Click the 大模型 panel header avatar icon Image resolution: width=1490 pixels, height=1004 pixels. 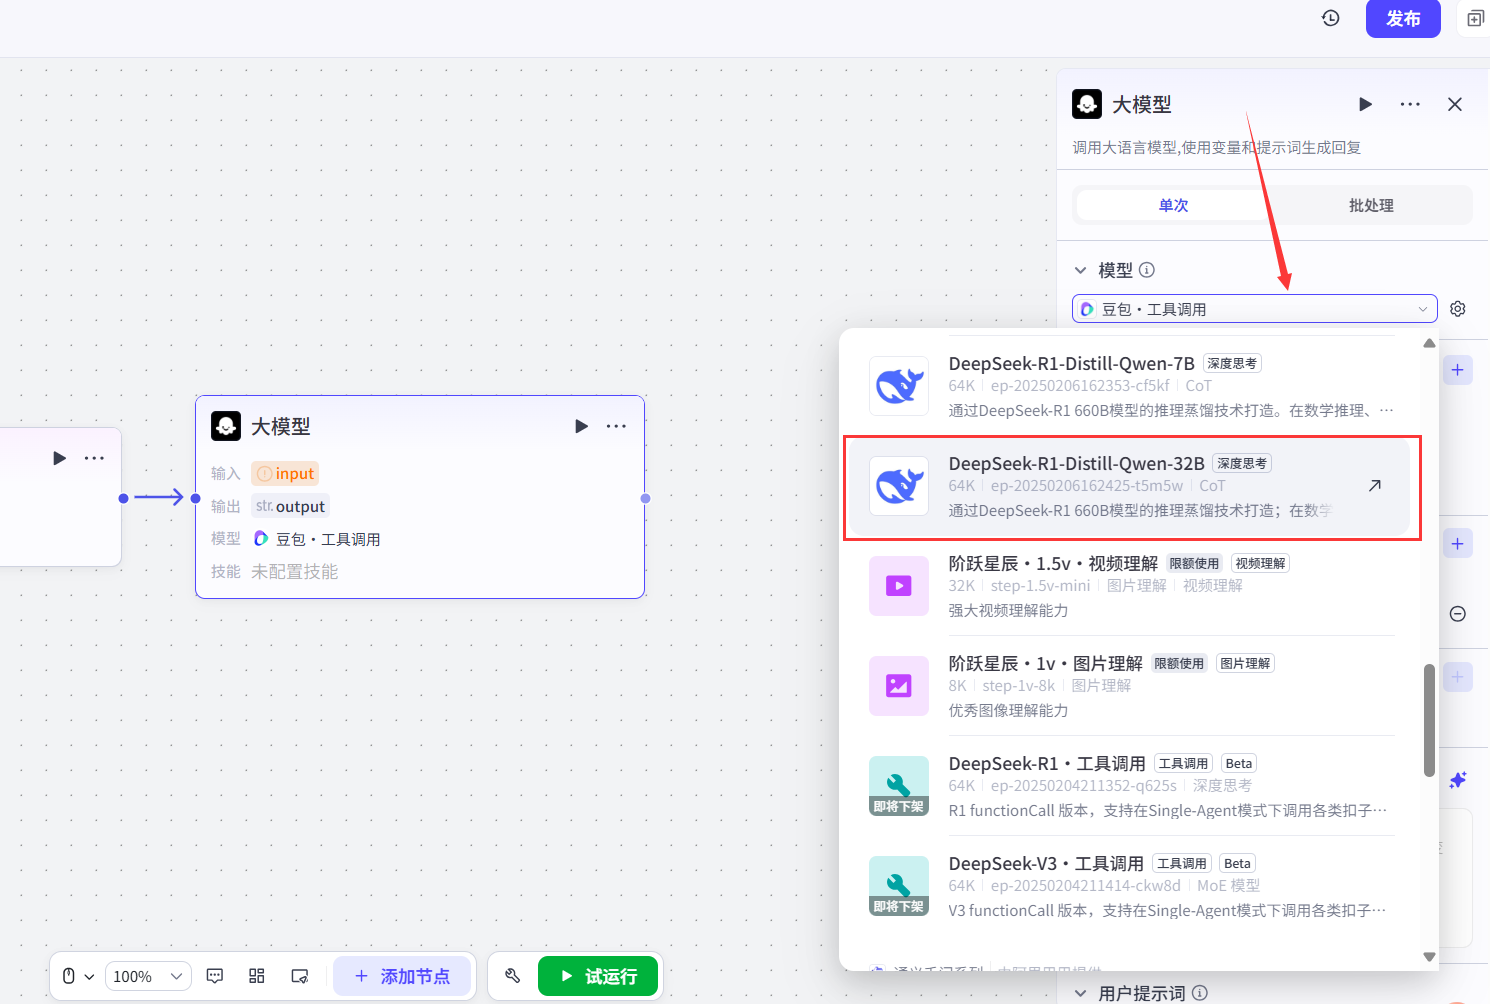(1087, 104)
